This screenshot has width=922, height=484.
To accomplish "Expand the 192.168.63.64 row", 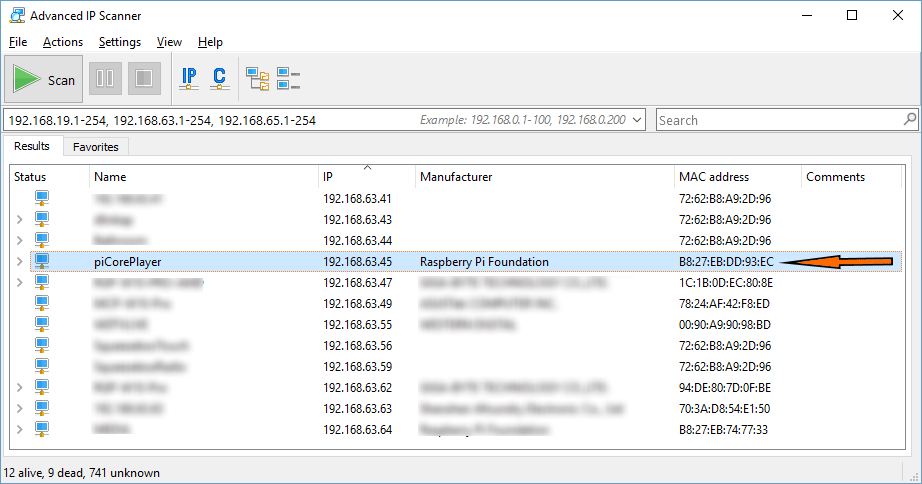I will (20, 430).
